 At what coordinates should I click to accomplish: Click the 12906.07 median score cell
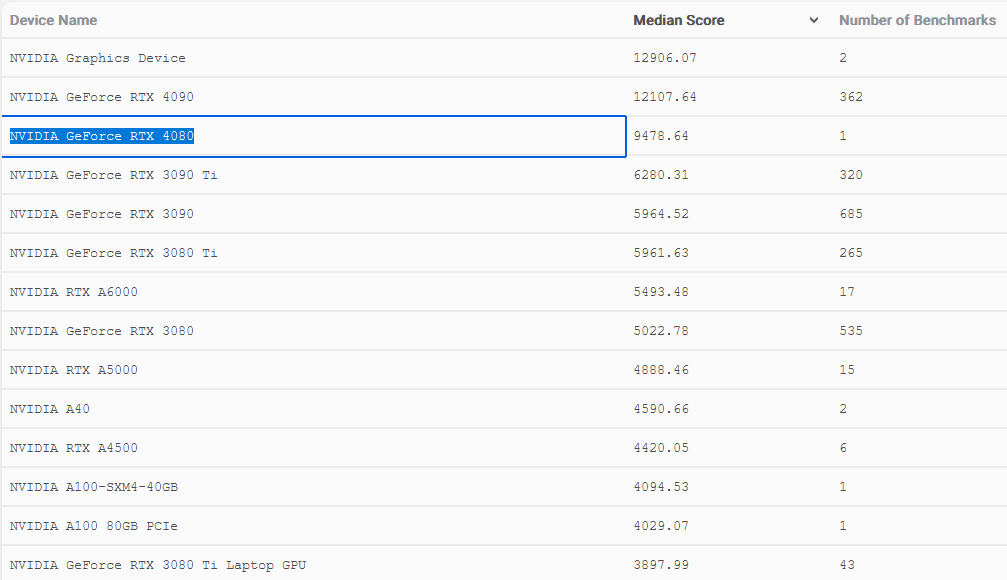665,58
